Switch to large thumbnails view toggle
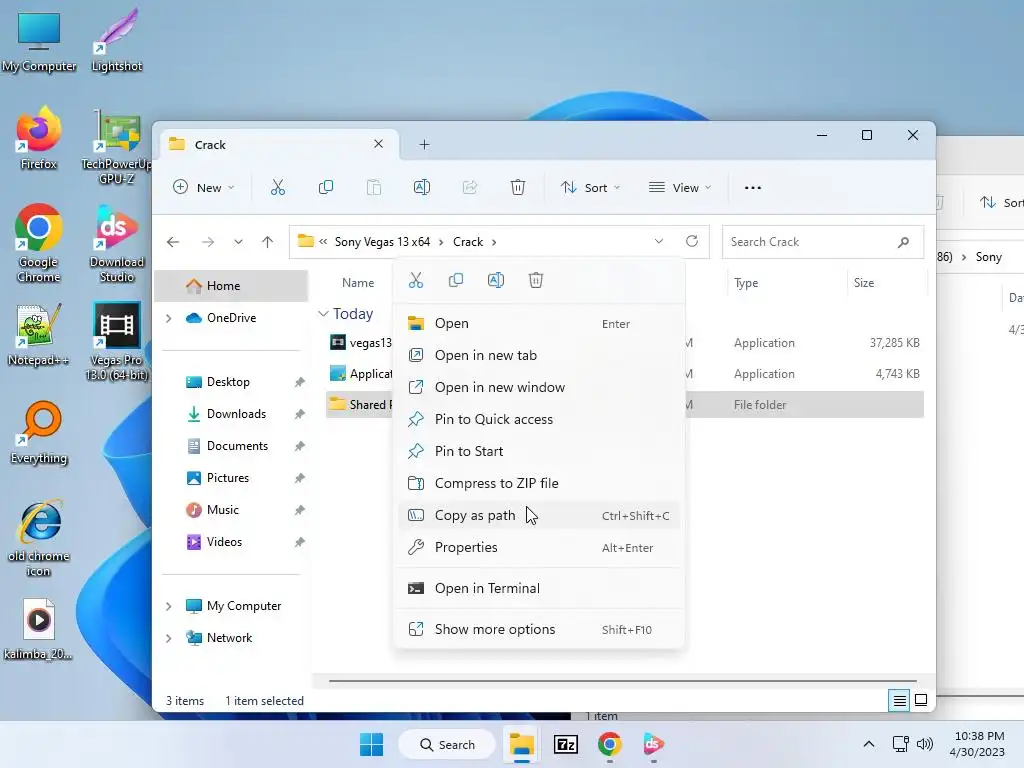The image size is (1024, 768). pyautogui.click(x=921, y=701)
